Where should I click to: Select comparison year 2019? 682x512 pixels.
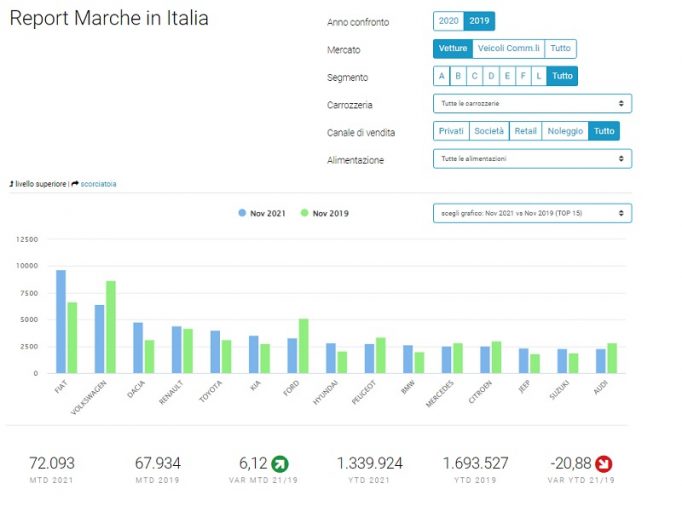click(x=479, y=21)
